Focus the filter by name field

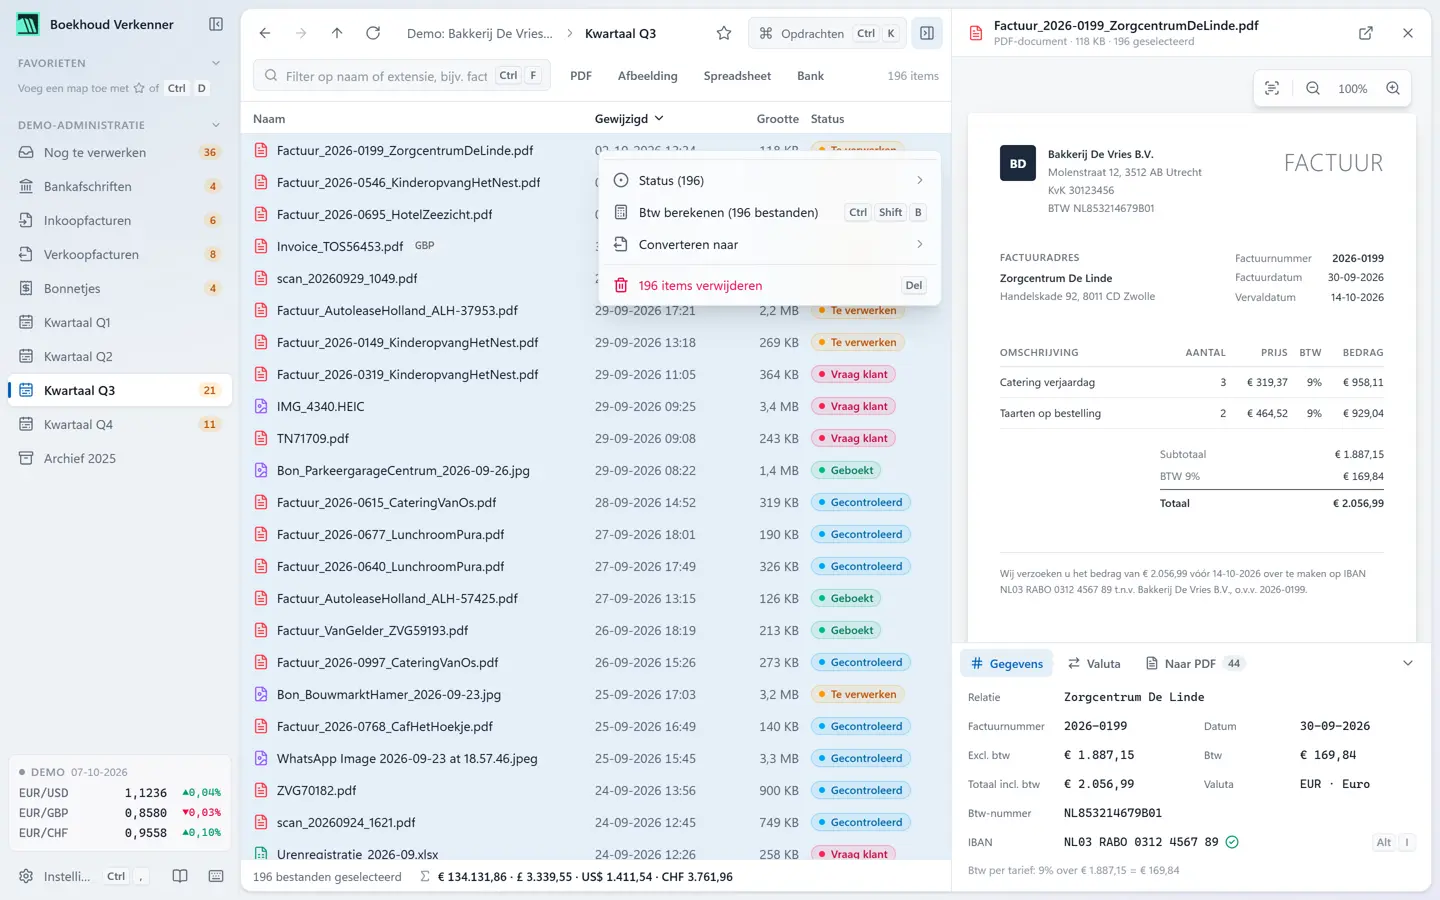coord(402,76)
